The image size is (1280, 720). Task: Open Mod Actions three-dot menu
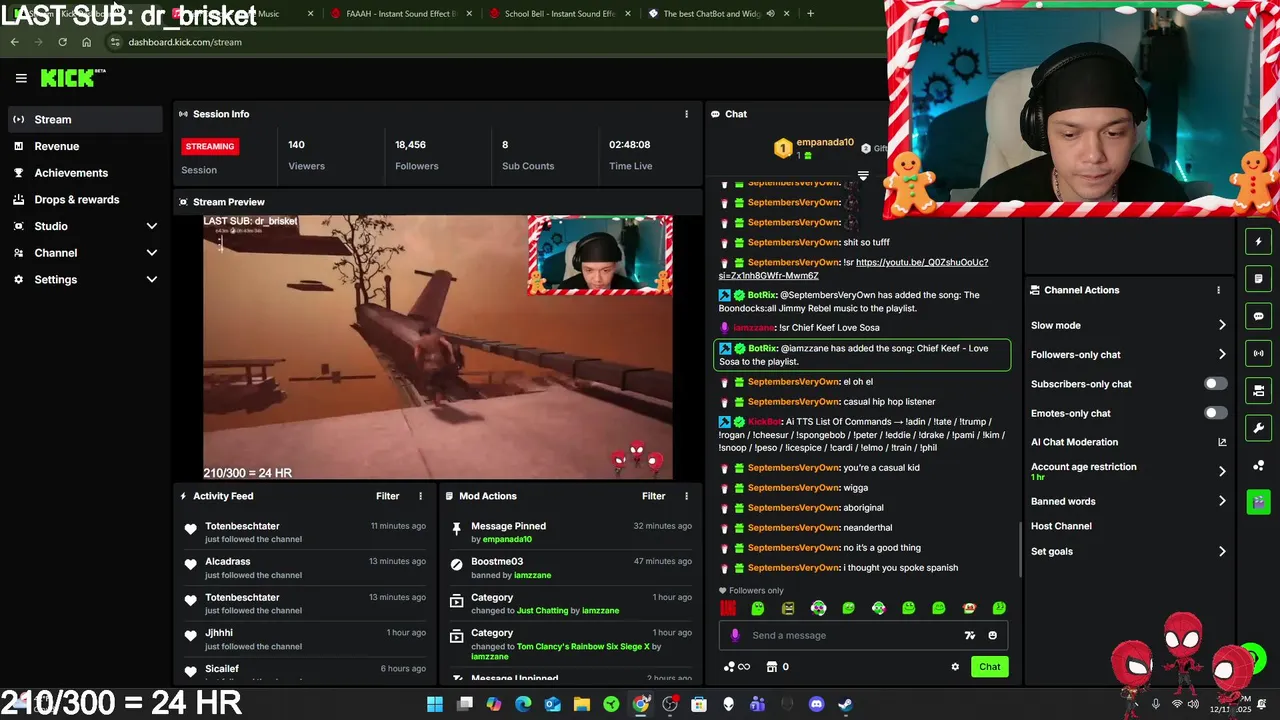pos(686,496)
